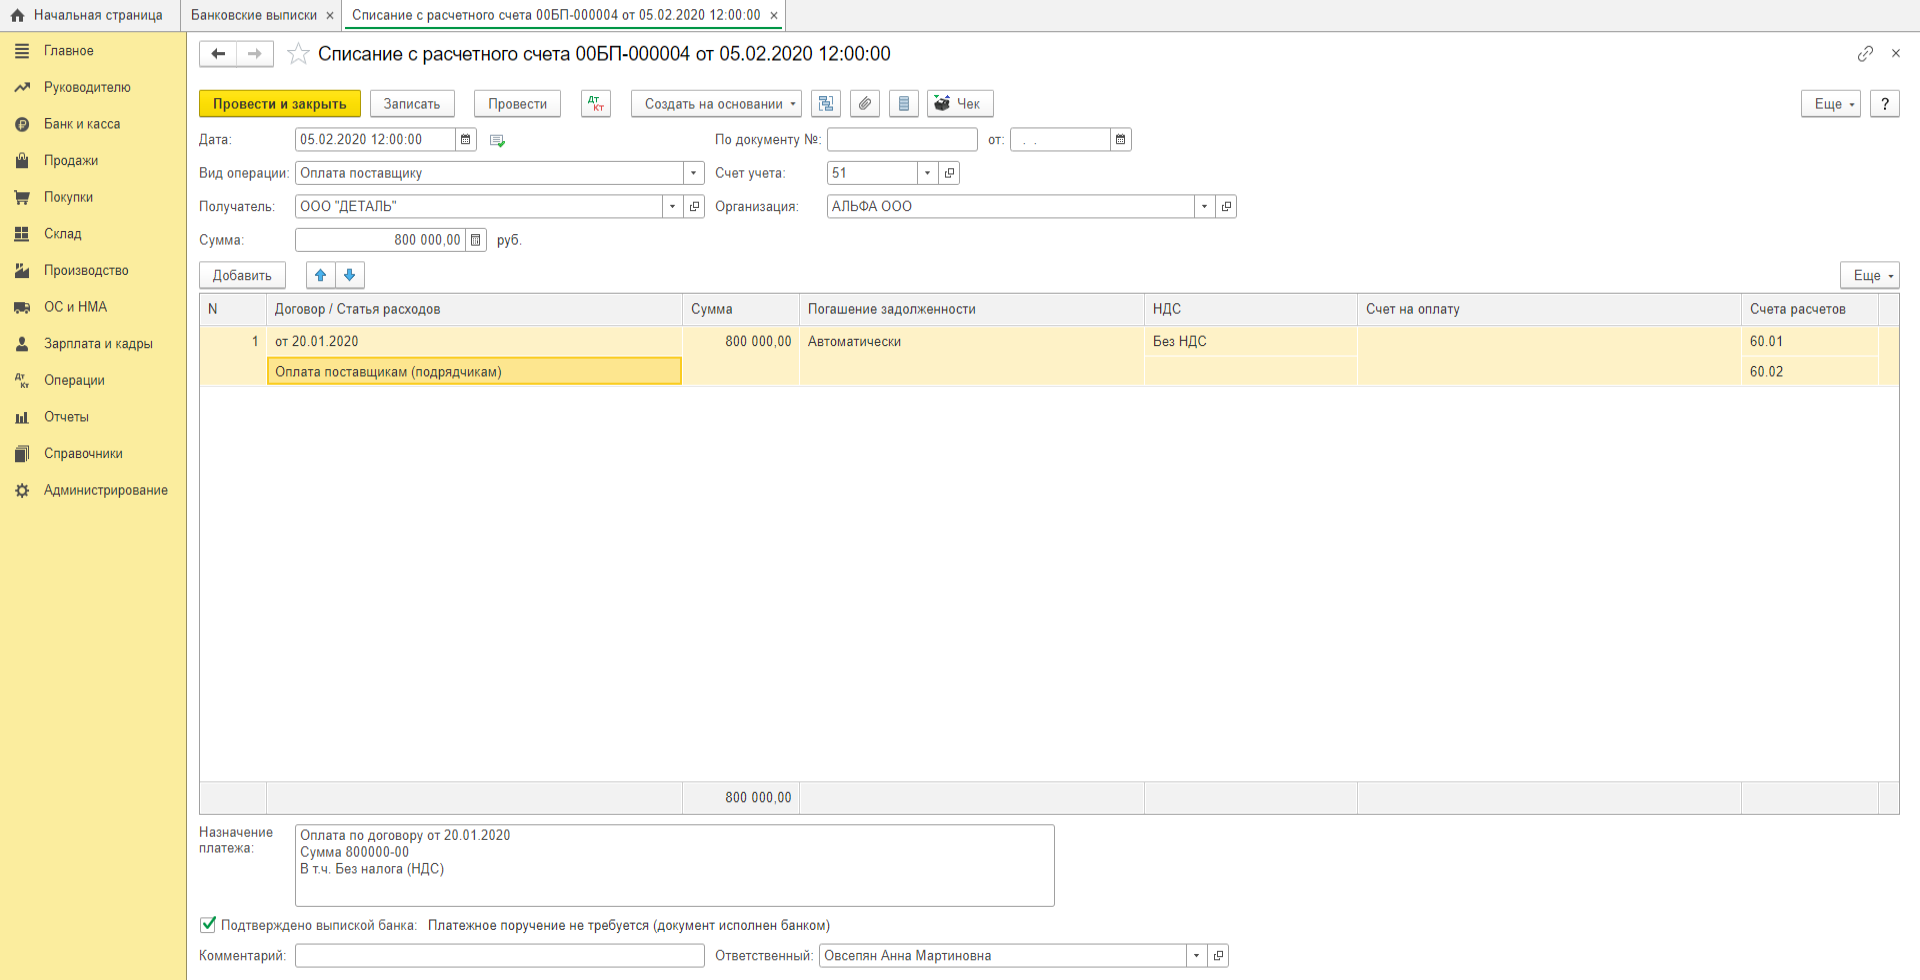Open calendar for the 'от' date field
This screenshot has height=980, width=1920.
pyautogui.click(x=1121, y=140)
